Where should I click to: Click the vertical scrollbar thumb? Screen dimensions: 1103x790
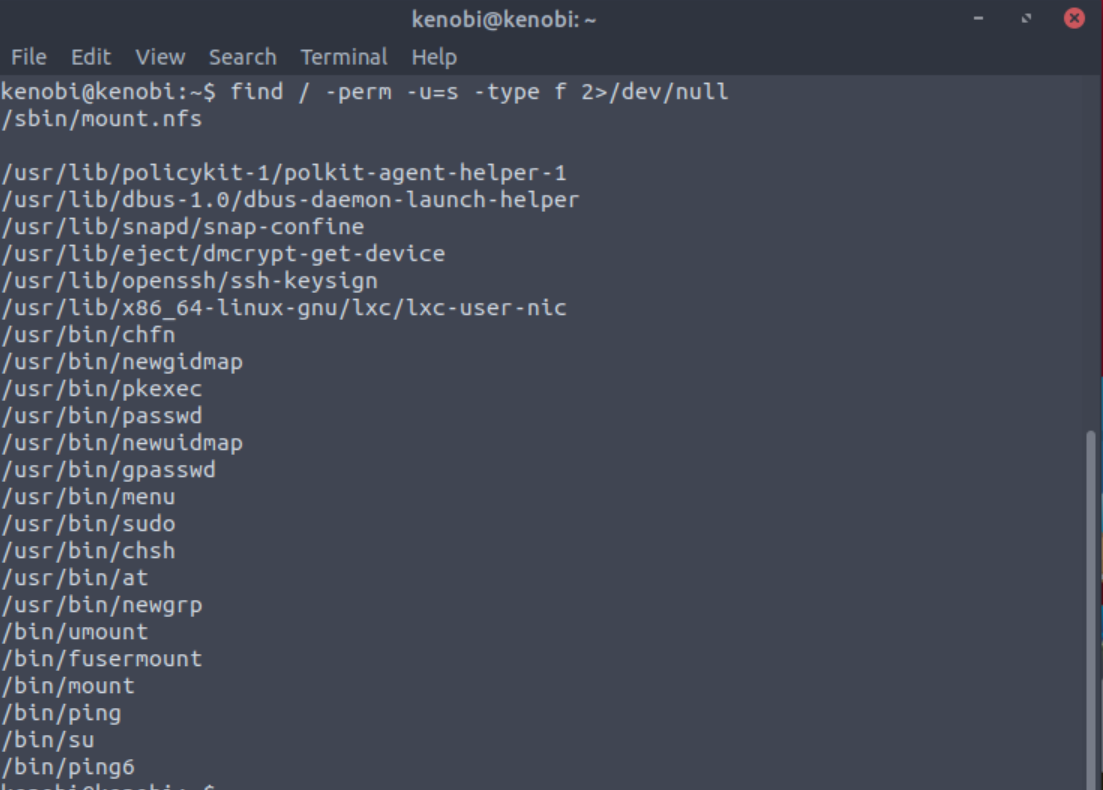1091,600
